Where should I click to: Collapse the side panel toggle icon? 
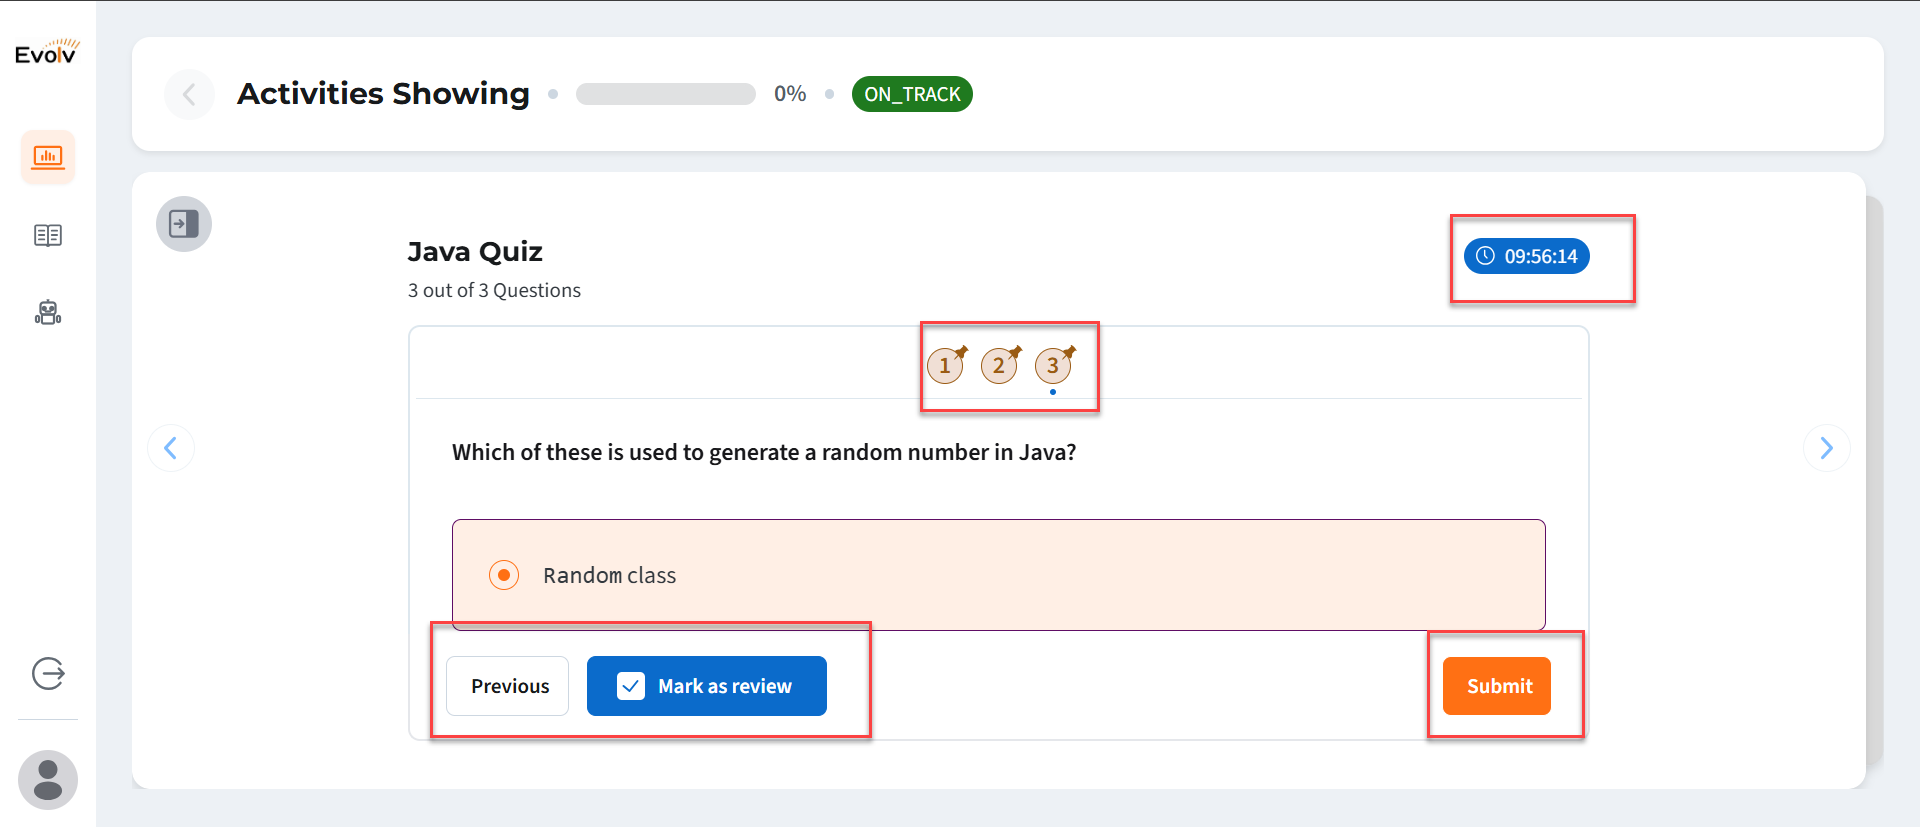pos(184,223)
